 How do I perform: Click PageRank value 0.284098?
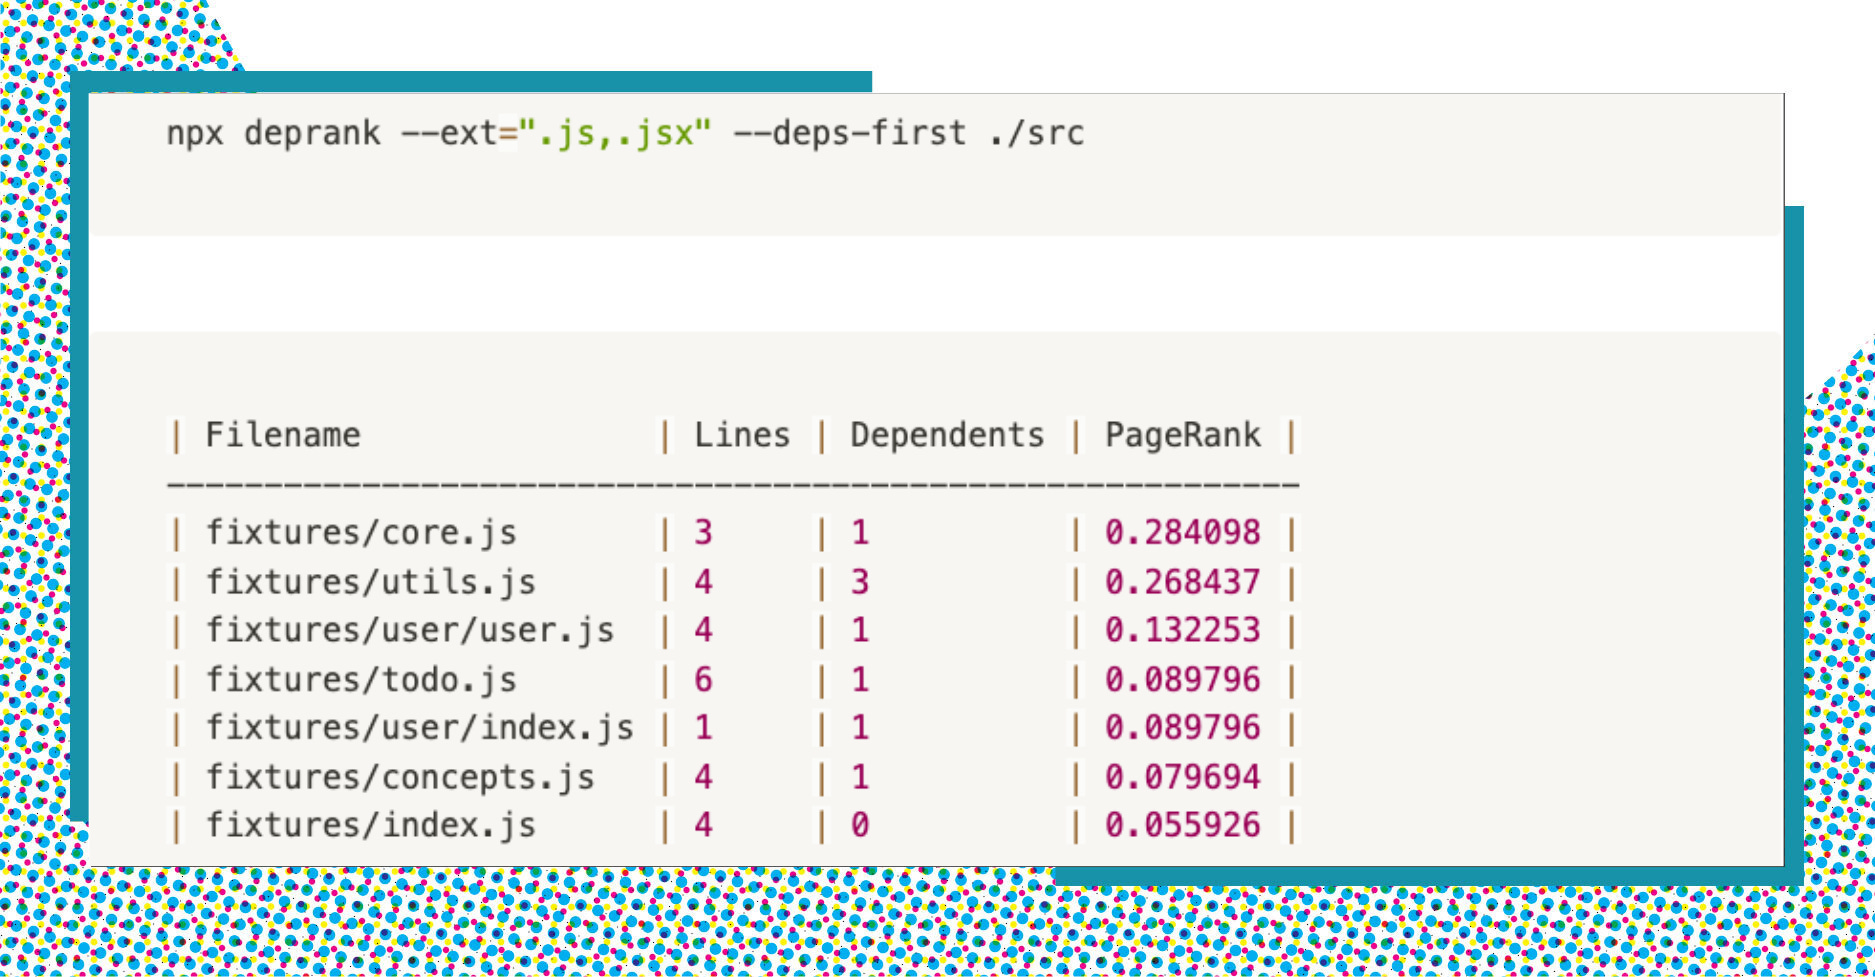coord(1183,533)
